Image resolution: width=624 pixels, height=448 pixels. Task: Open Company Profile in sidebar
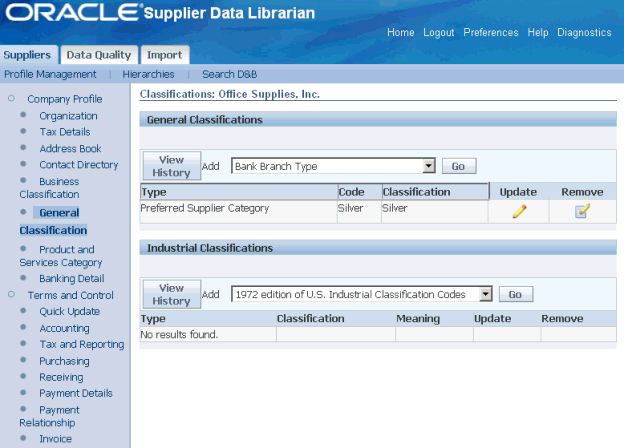[65, 99]
